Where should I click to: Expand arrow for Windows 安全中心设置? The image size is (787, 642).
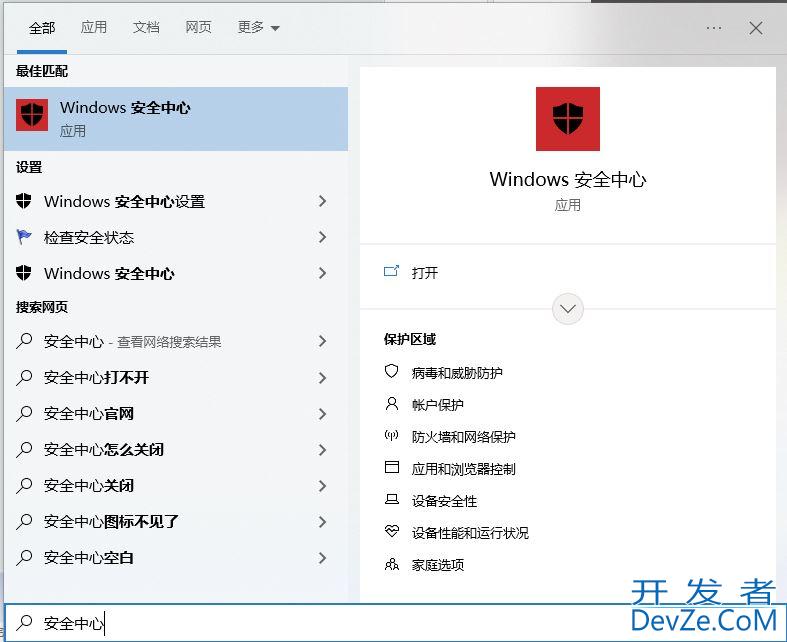[322, 201]
